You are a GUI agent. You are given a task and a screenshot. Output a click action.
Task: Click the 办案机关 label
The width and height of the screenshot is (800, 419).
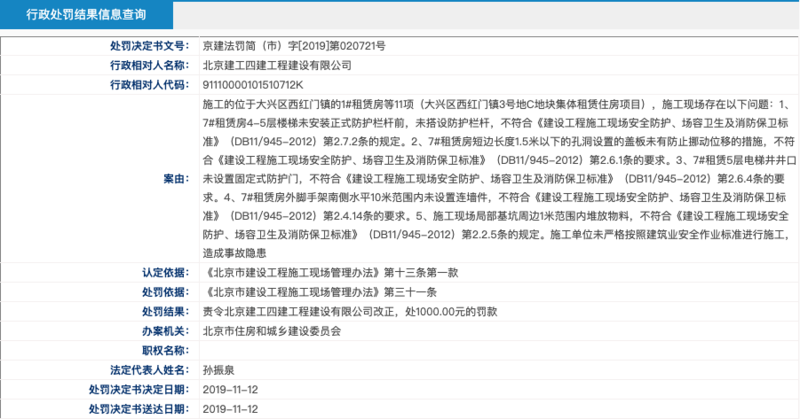[165, 331]
